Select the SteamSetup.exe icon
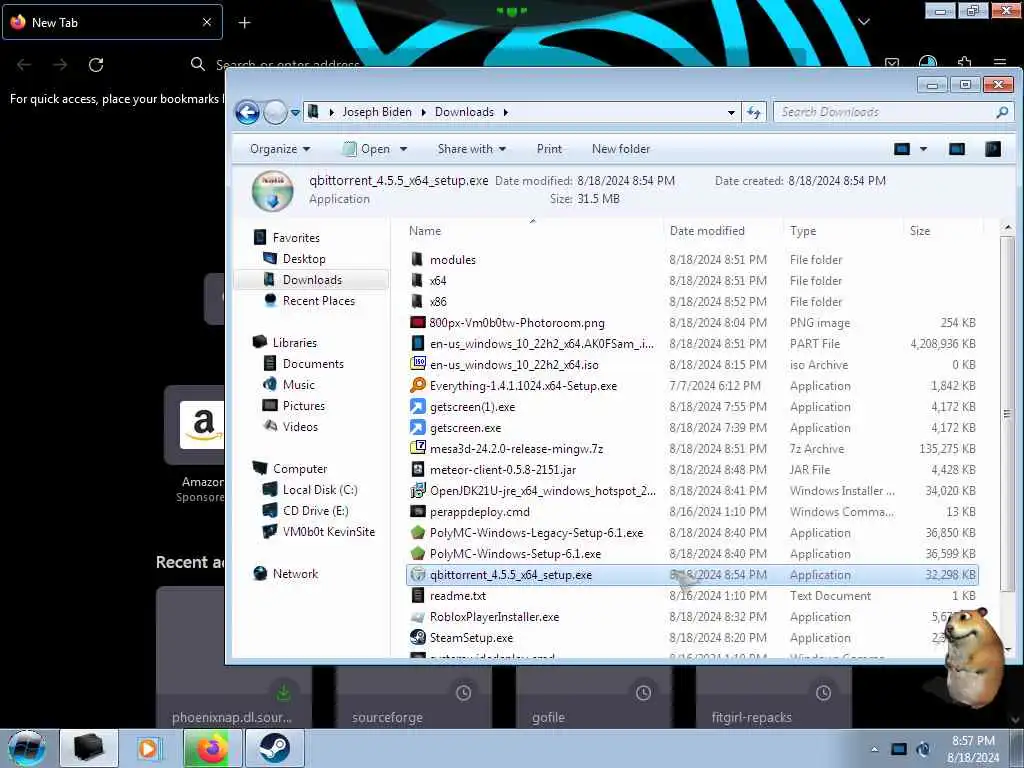 [x=417, y=637]
